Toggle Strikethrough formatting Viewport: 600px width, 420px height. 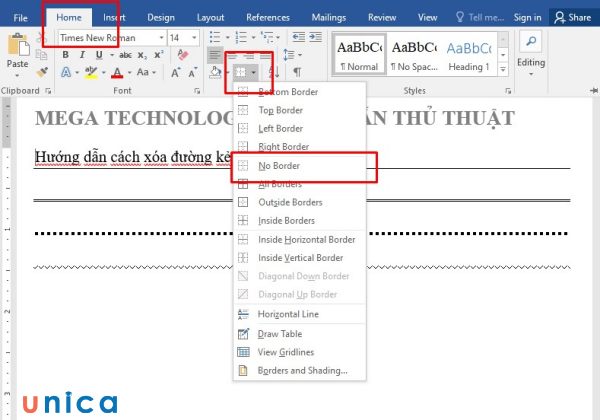click(125, 55)
